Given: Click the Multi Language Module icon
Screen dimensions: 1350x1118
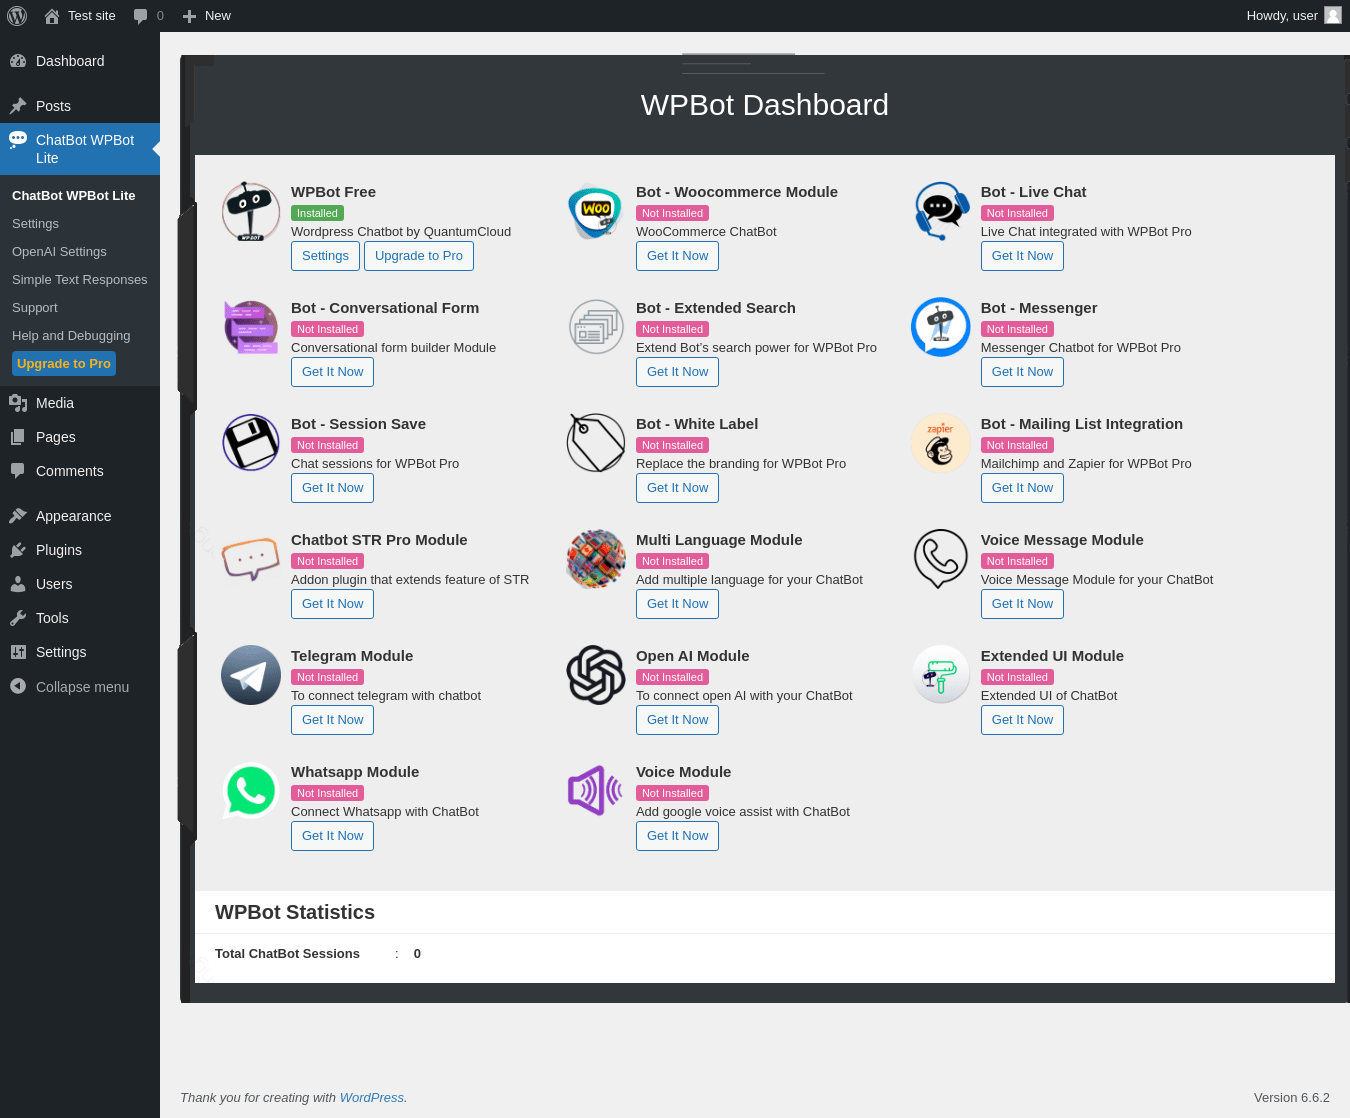Looking at the screenshot, I should [x=596, y=559].
